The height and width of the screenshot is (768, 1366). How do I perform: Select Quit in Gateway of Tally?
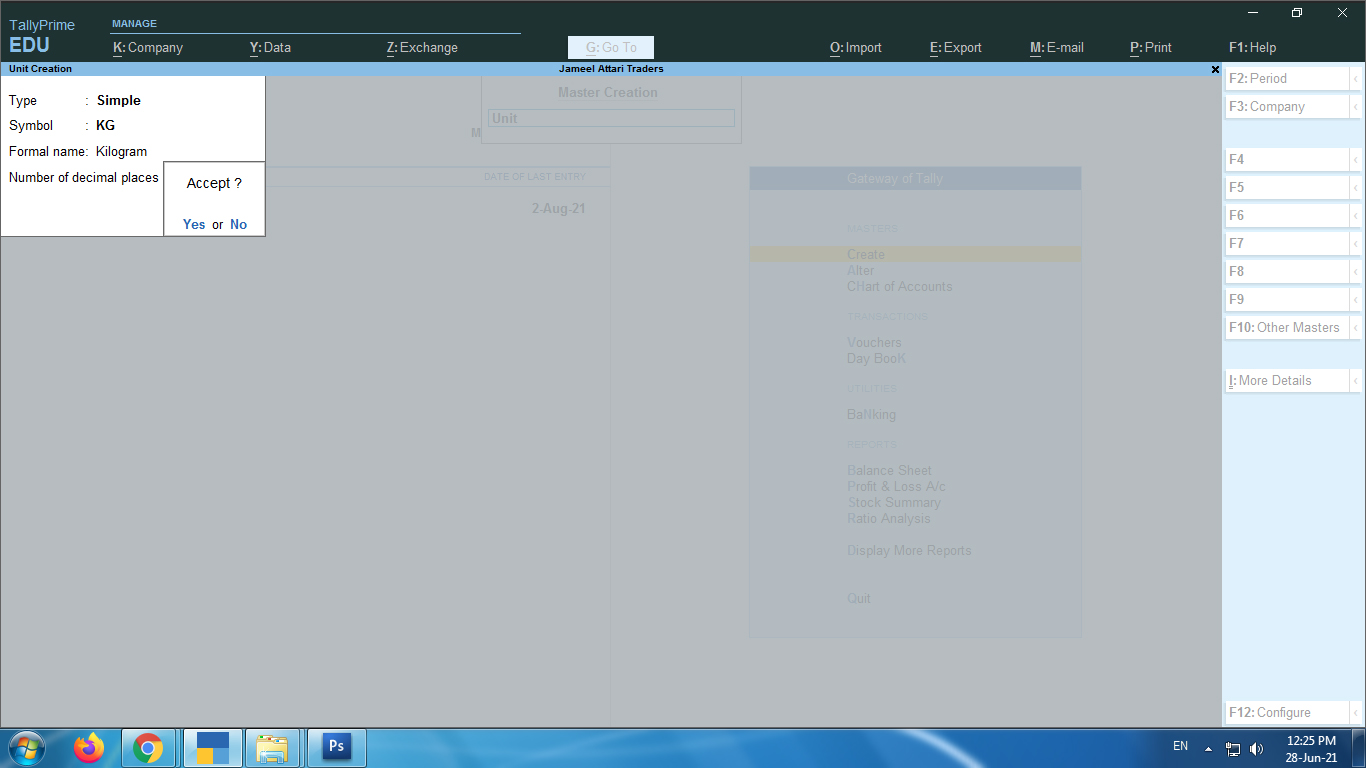coord(859,598)
